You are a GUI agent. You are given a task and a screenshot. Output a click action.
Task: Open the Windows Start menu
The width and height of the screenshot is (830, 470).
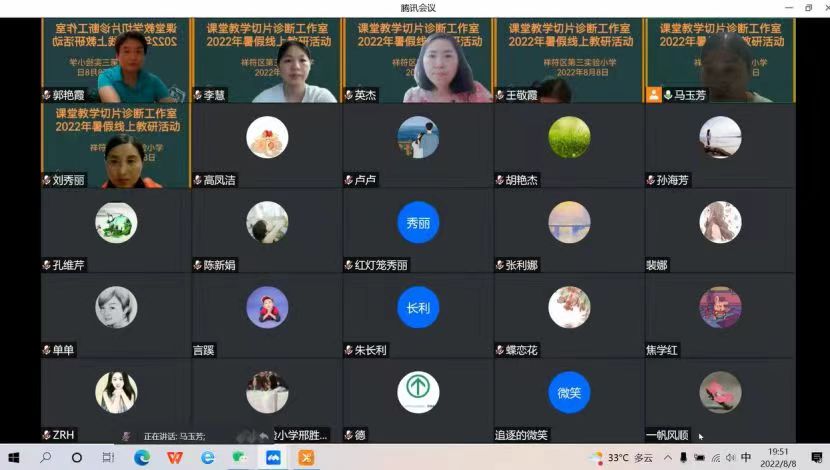click(14, 457)
